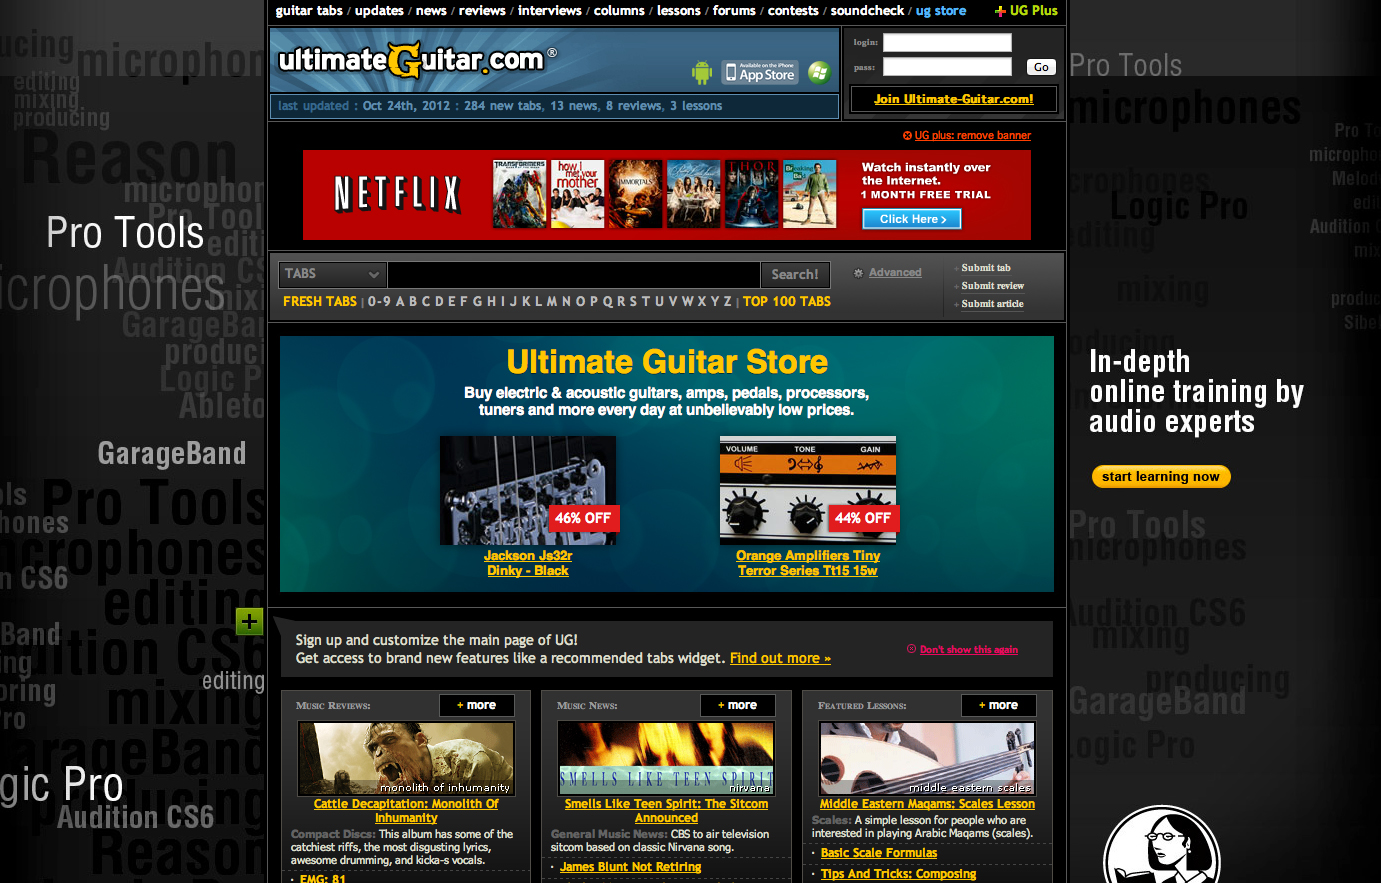Open the Android app icon
The height and width of the screenshot is (883, 1381).
pyautogui.click(x=702, y=72)
